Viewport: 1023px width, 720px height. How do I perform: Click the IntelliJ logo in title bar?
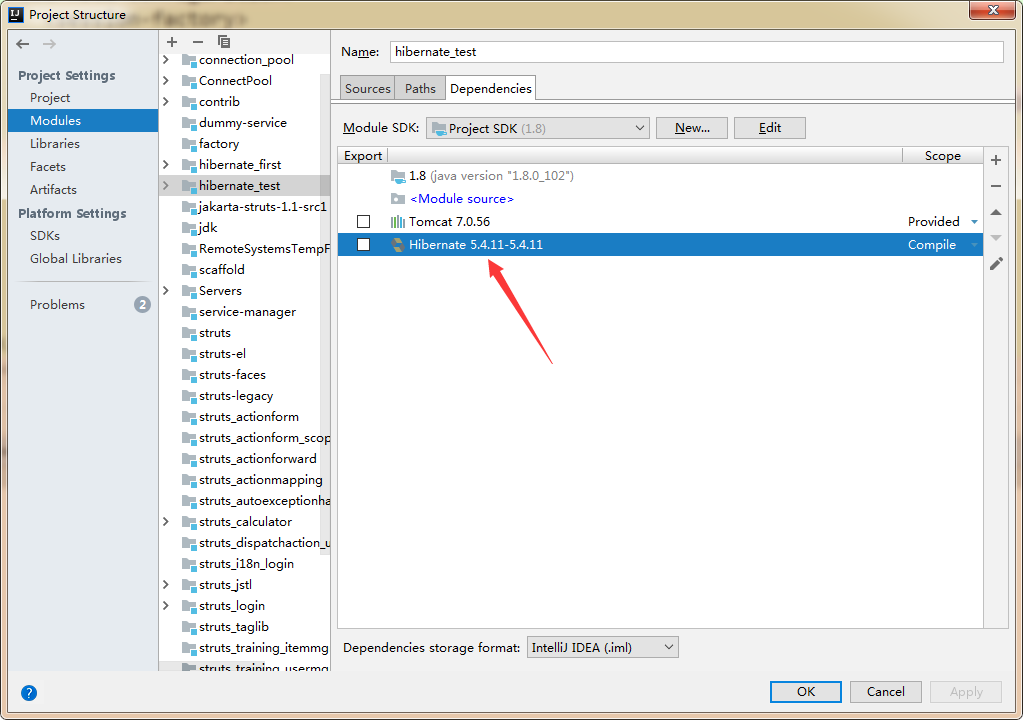pyautogui.click(x=16, y=14)
